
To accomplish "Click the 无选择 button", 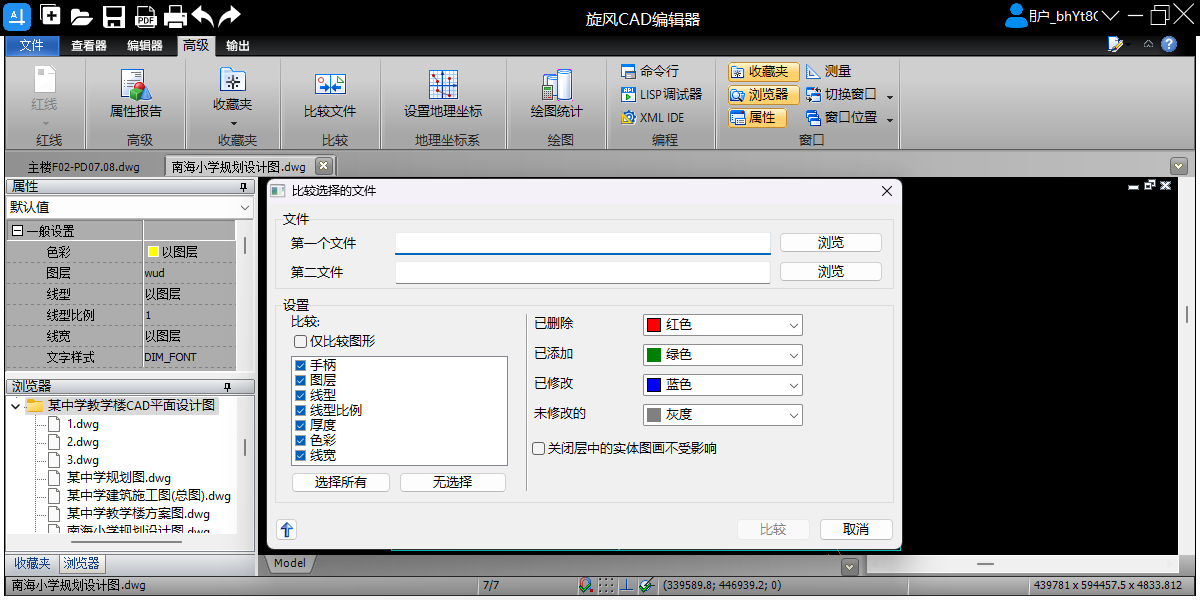I will 453,482.
